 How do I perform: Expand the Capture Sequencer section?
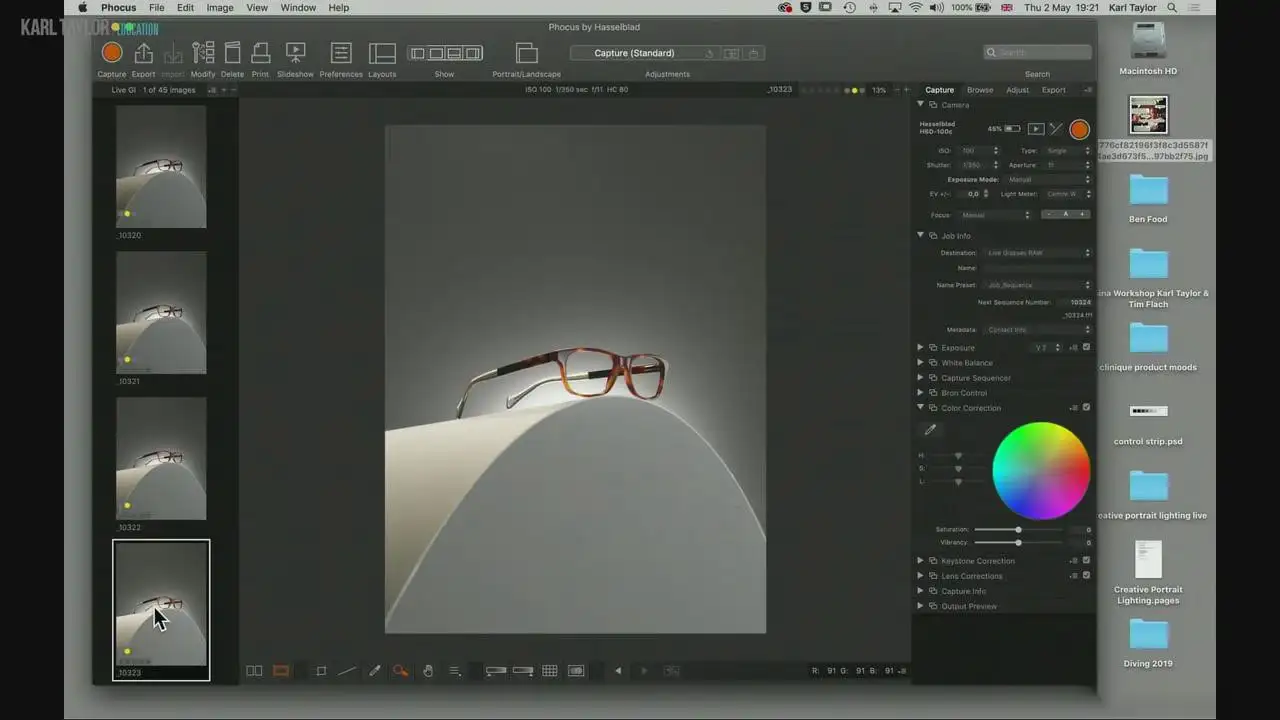[921, 377]
